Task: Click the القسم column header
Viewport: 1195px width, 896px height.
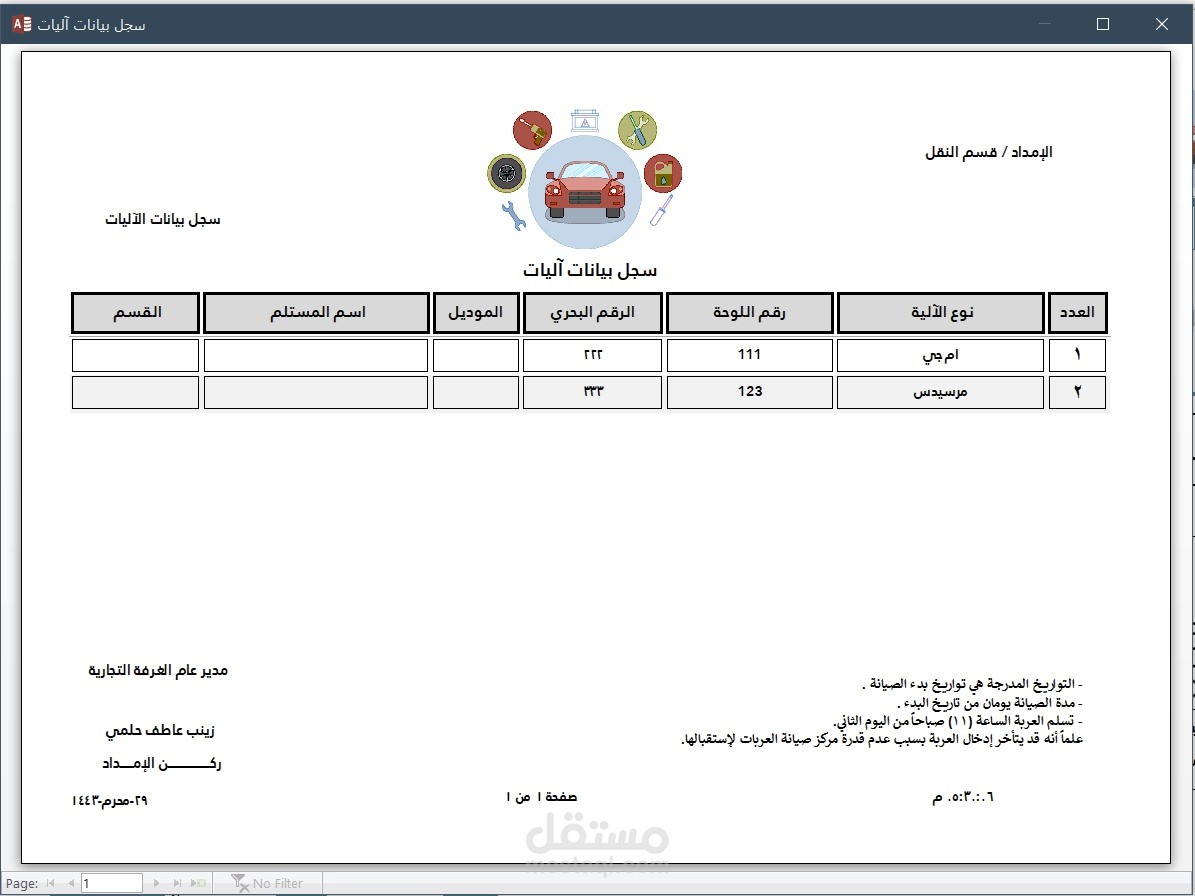Action: click(x=136, y=312)
